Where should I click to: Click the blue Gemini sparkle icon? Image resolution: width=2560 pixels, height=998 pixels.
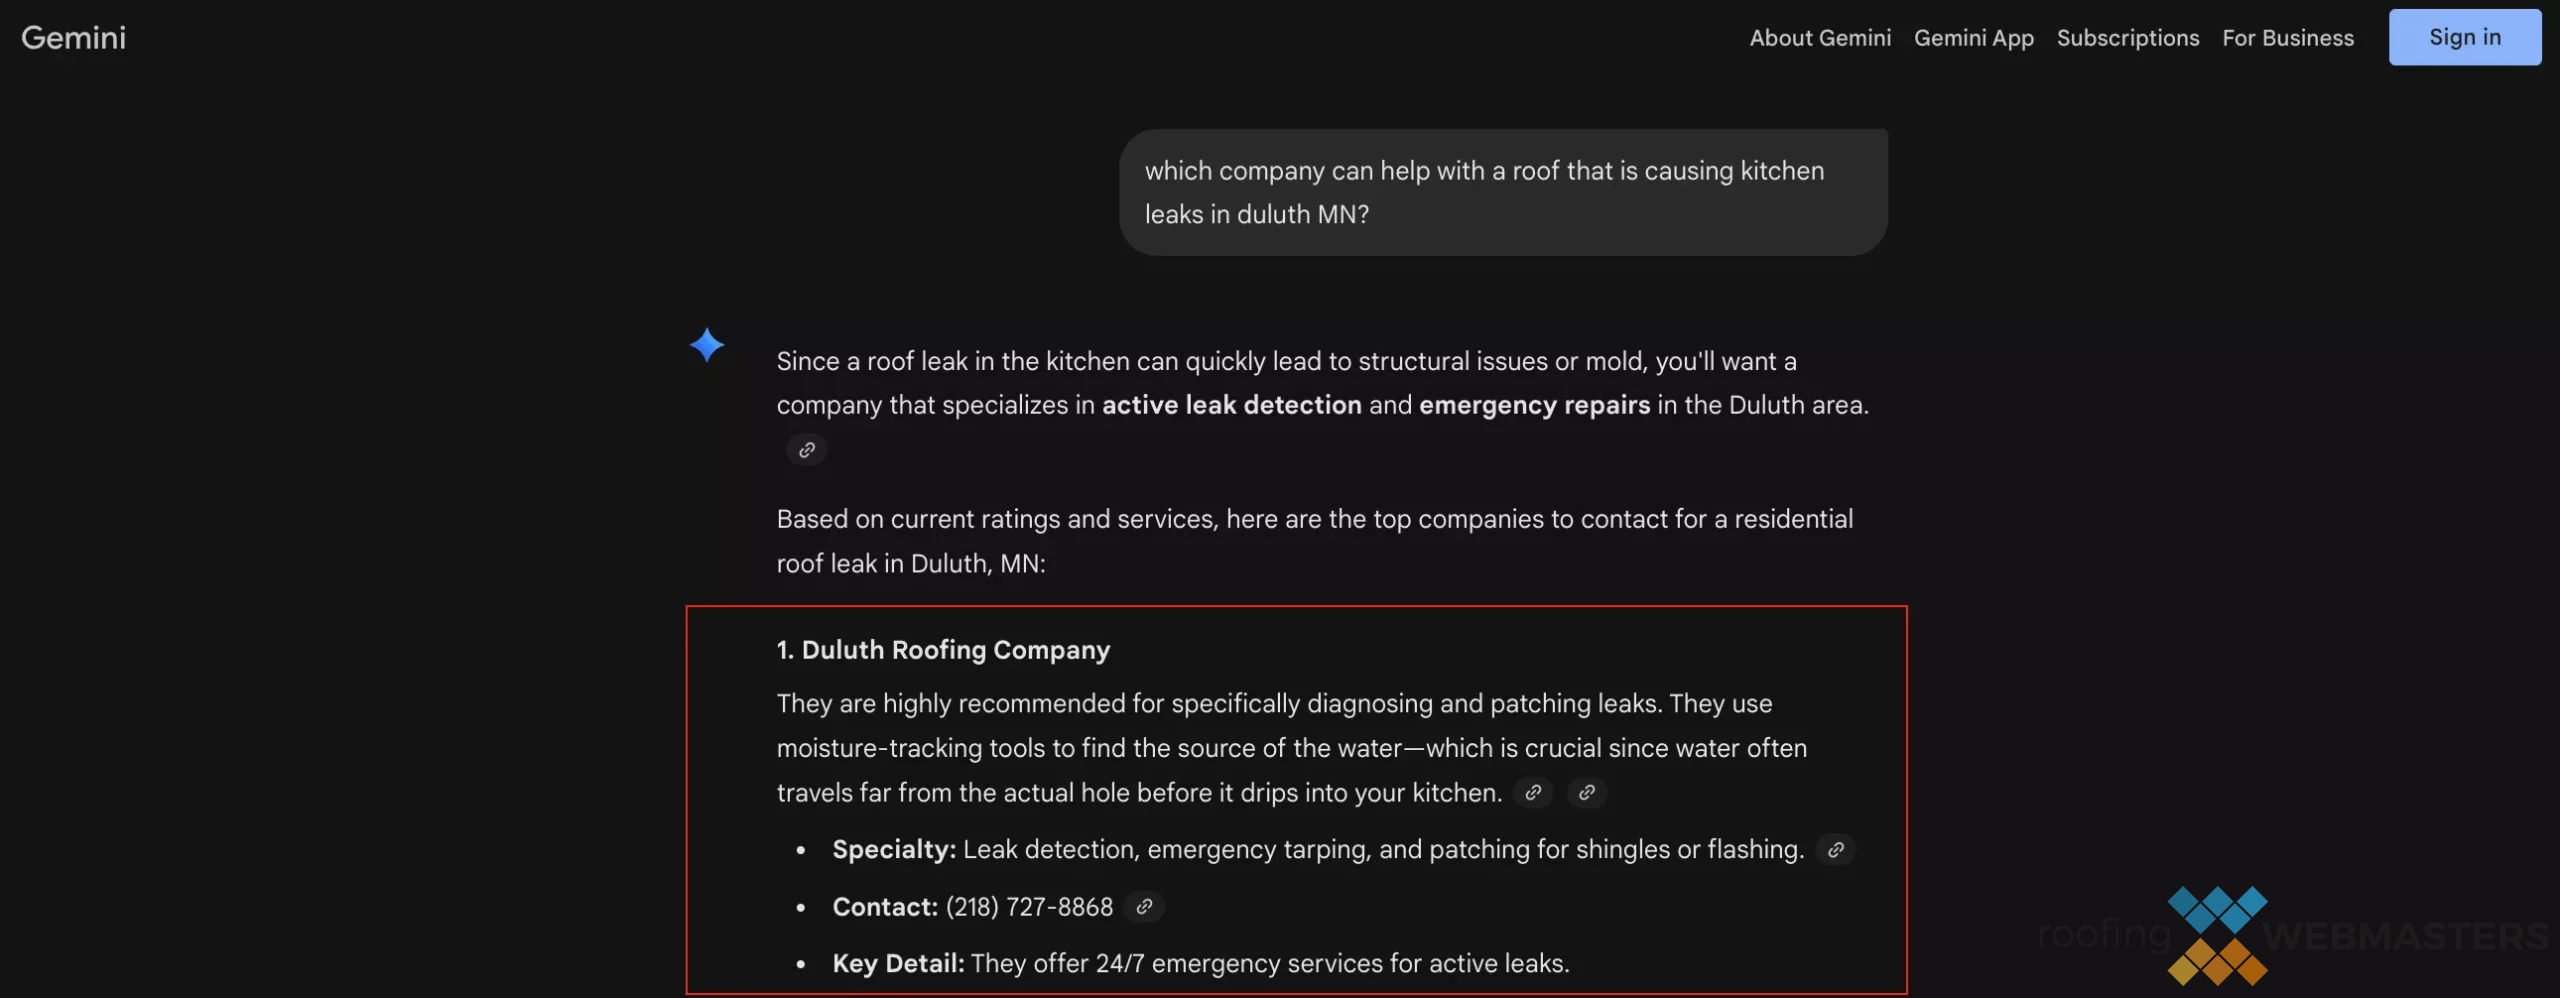coord(707,345)
